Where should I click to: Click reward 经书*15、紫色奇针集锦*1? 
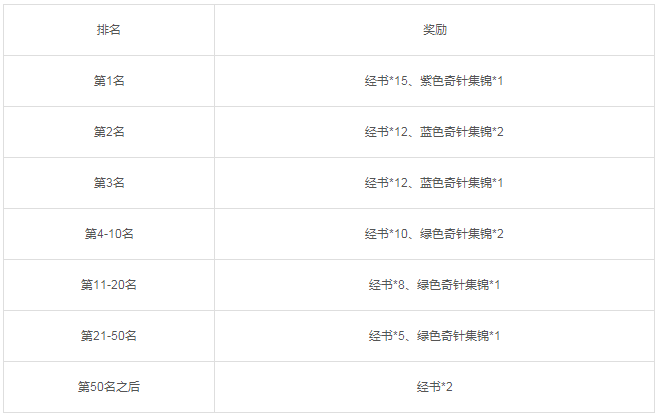434,81
